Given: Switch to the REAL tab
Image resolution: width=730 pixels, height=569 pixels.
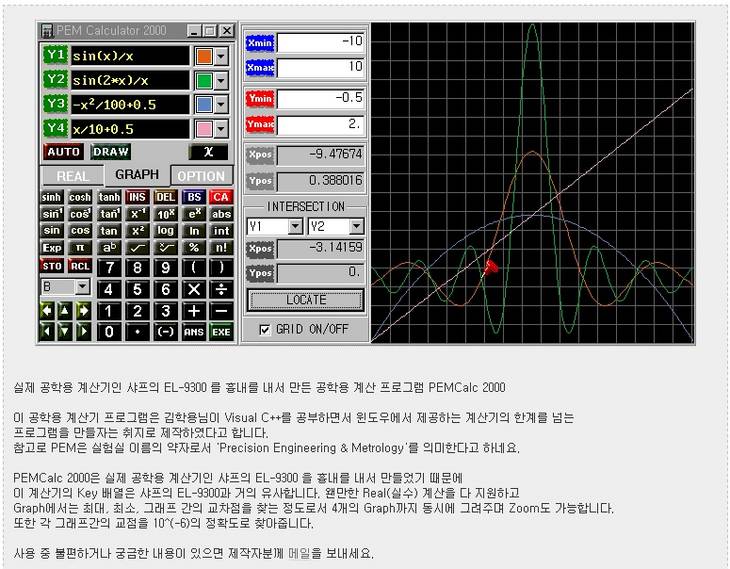Looking at the screenshot, I should click(72, 176).
